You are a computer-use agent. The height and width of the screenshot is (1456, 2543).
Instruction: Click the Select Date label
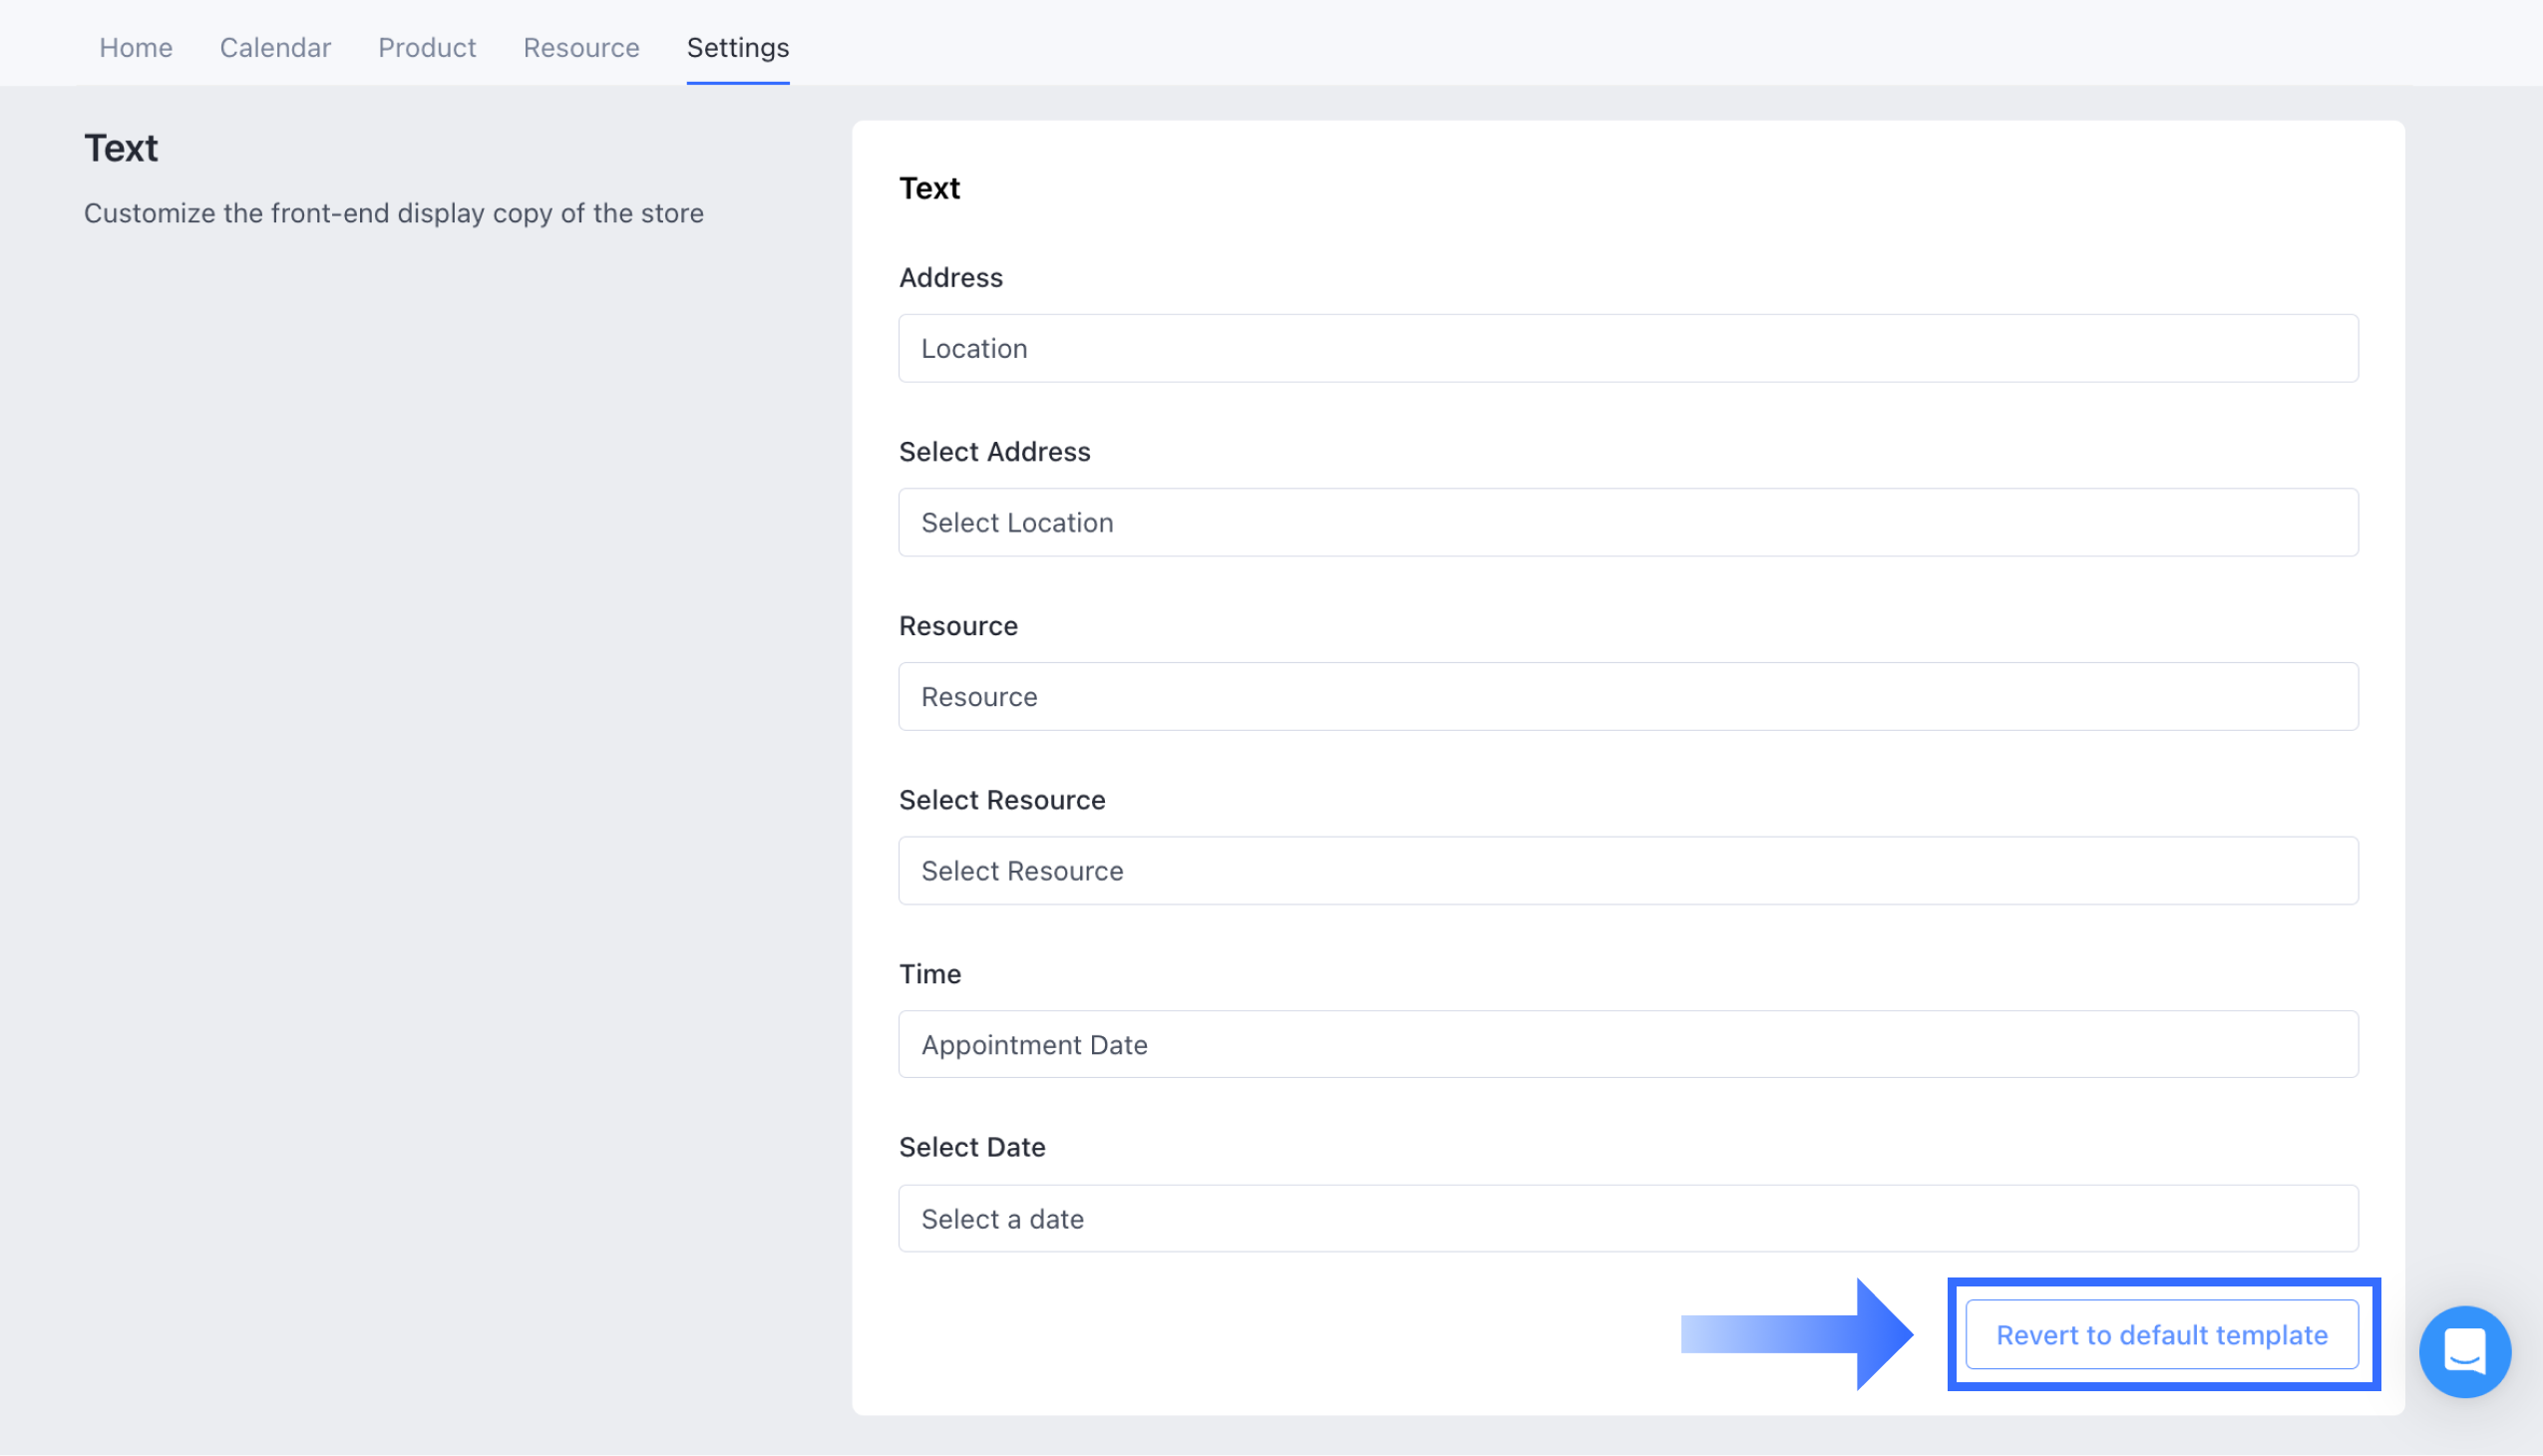pyautogui.click(x=971, y=1146)
